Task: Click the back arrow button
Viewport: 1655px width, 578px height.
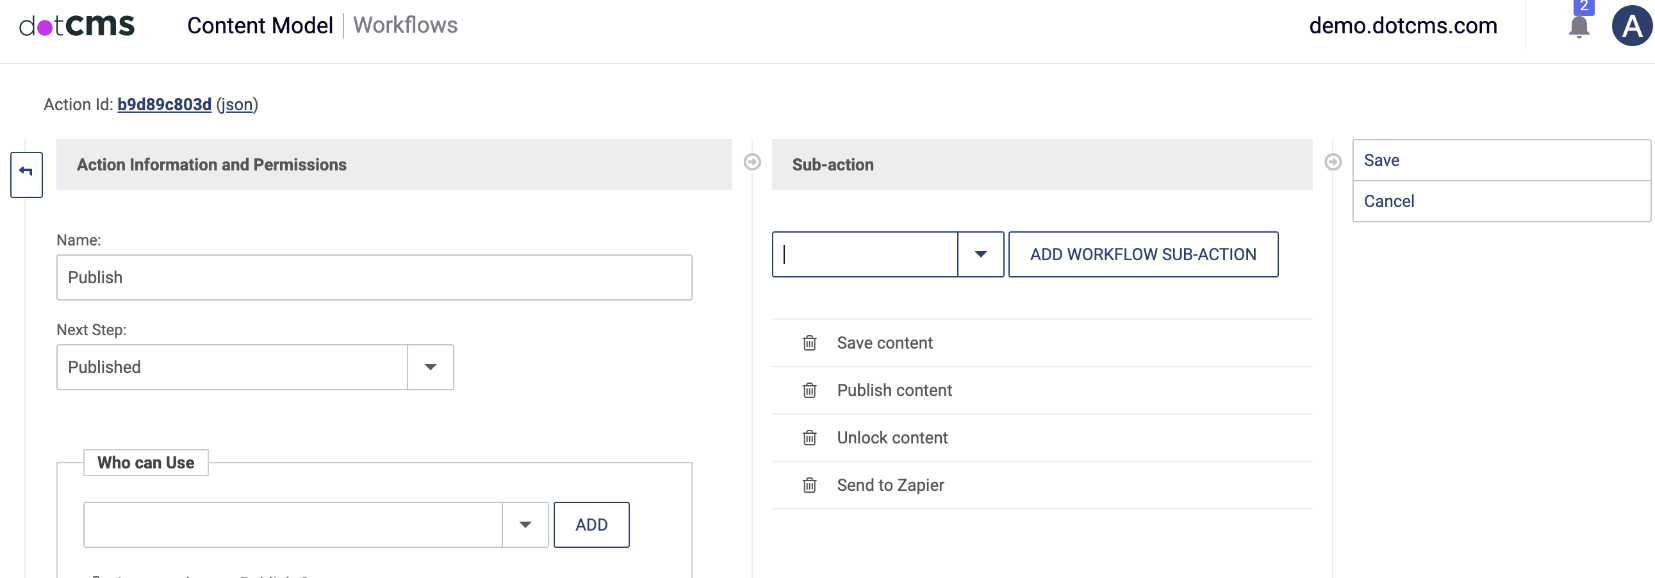Action: coord(26,174)
